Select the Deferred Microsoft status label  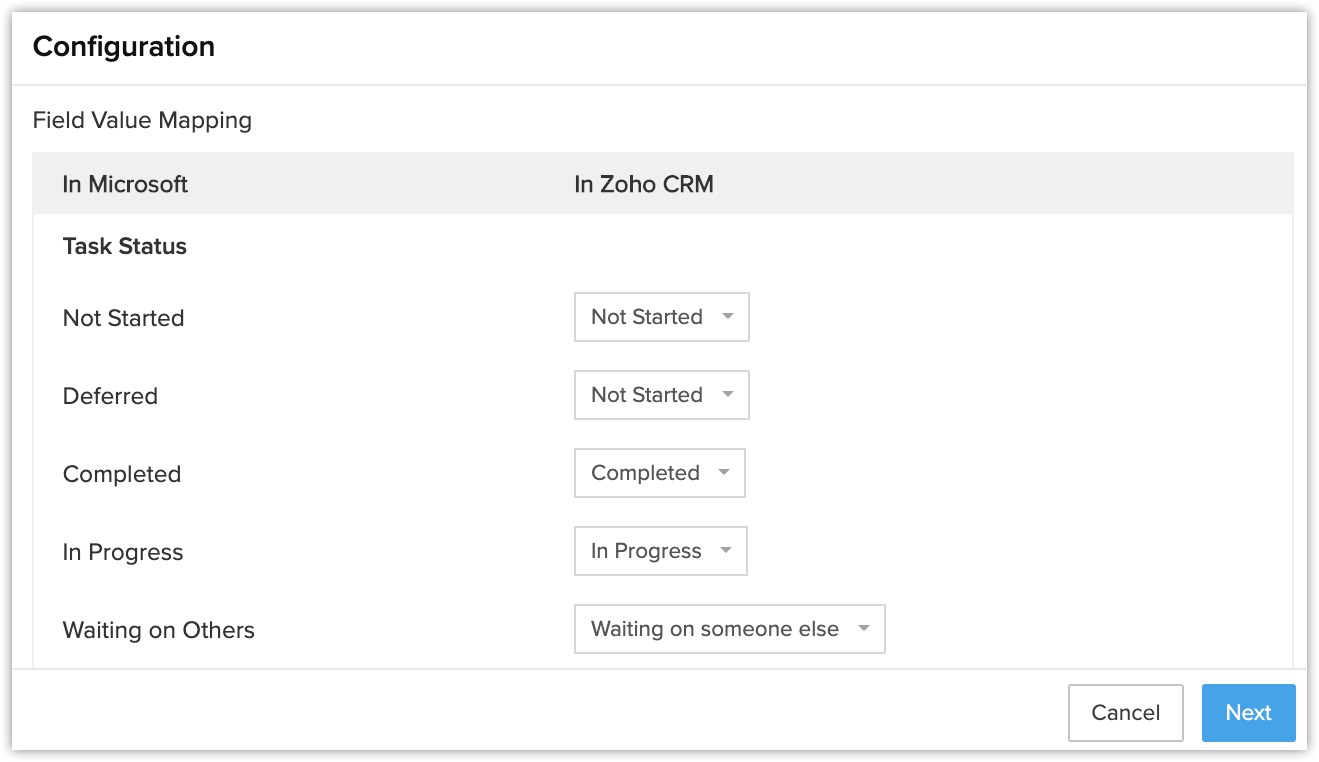point(110,396)
